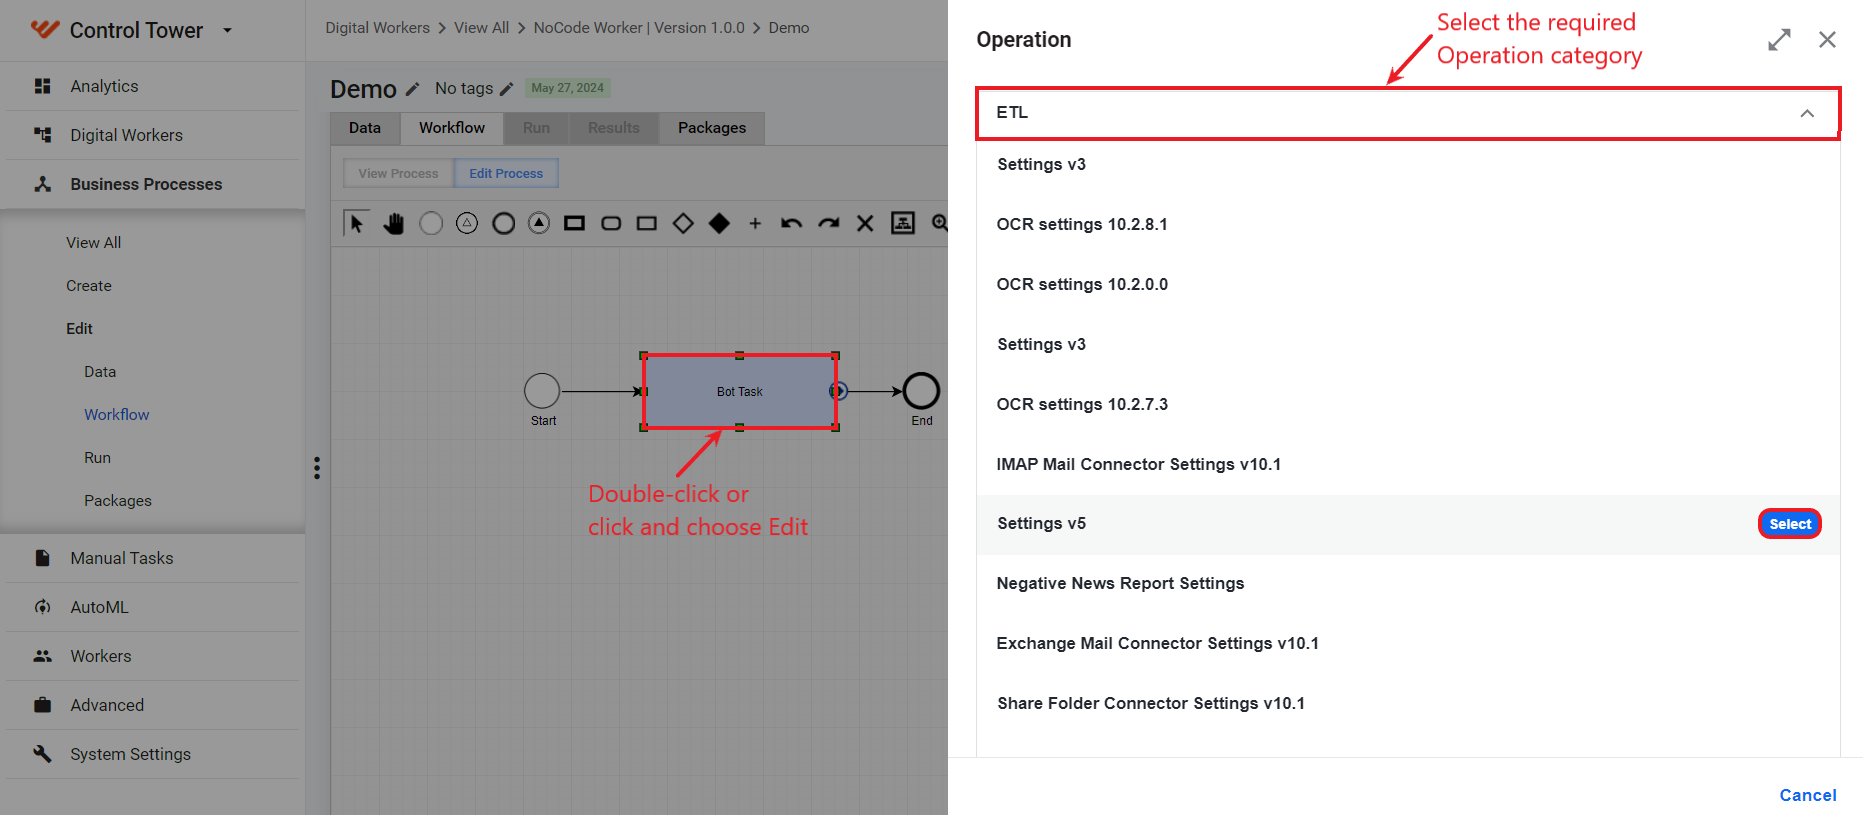This screenshot has height=815, width=1863.
Task: Delete selection with the X tool
Action: coord(865,223)
